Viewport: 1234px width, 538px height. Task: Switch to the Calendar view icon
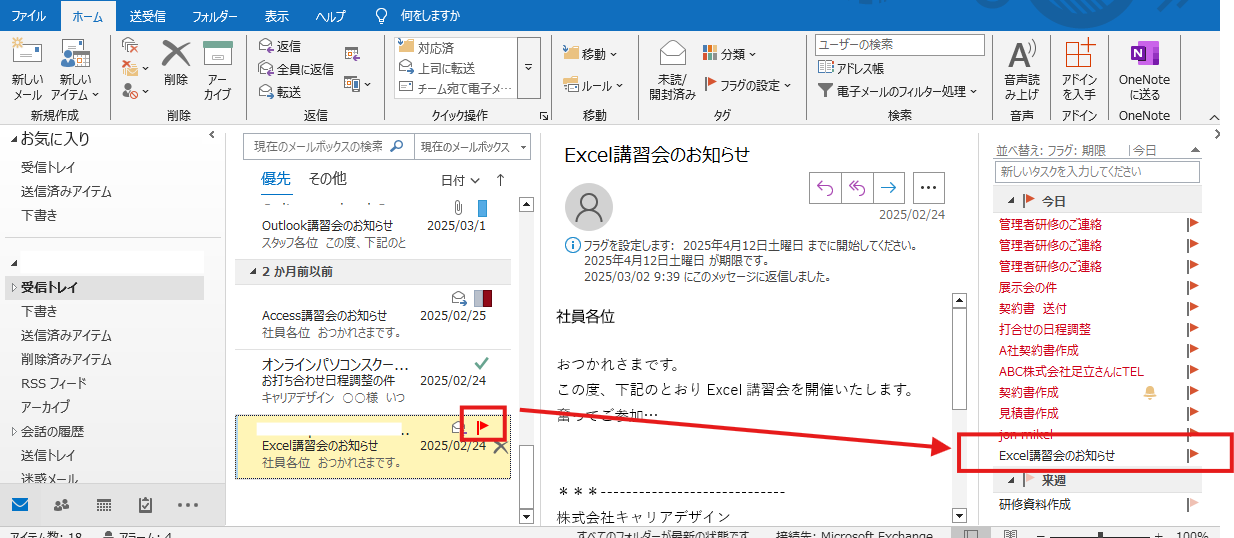(x=103, y=504)
